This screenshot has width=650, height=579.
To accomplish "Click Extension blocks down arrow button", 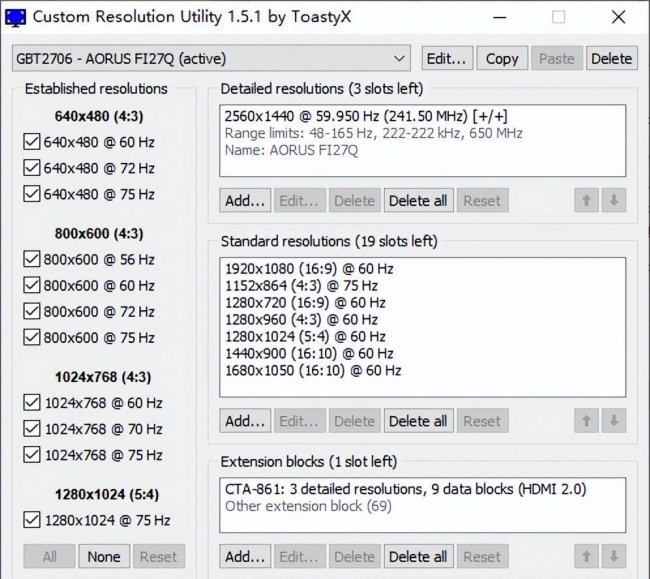I will pos(614,556).
